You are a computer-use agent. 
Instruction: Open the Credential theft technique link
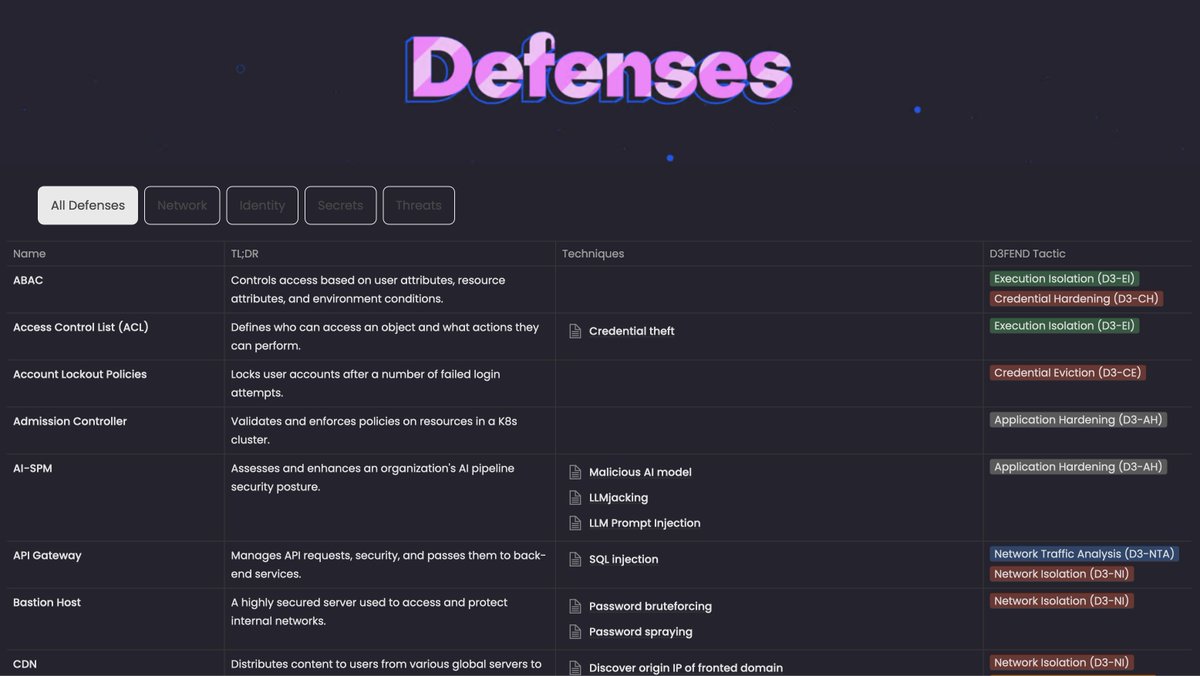point(632,331)
